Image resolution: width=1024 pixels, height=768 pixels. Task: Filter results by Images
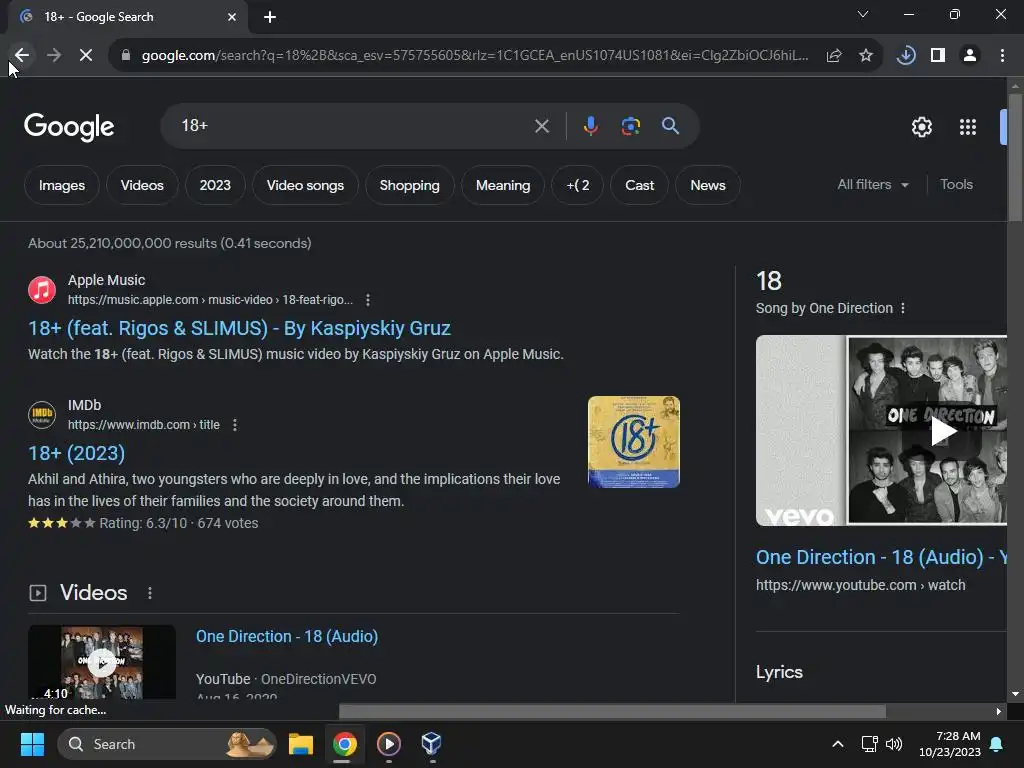[62, 185]
